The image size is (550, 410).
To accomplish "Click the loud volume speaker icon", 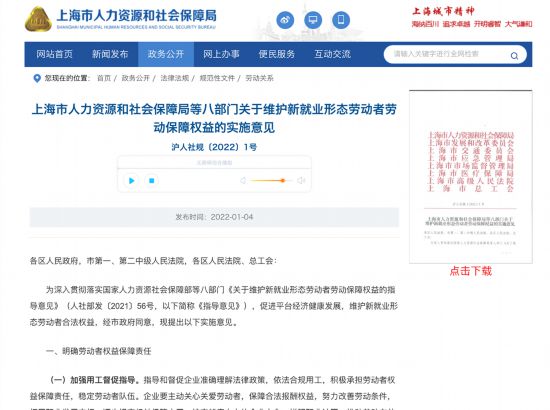I will click(301, 181).
